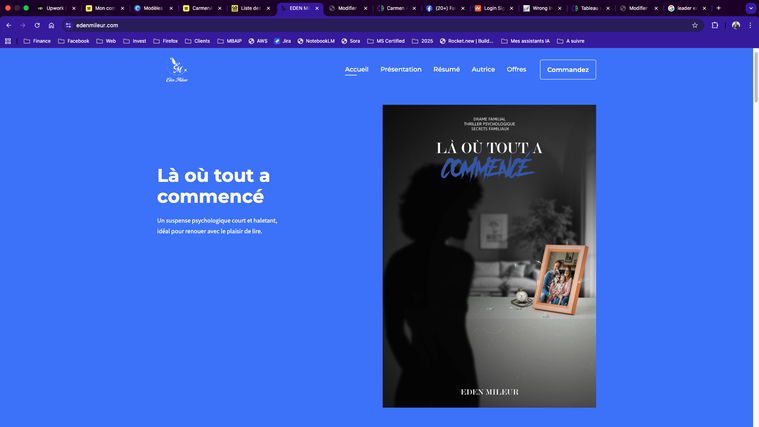Jump to the Résumé section
Viewport: 759px width, 427px height.
(446, 69)
